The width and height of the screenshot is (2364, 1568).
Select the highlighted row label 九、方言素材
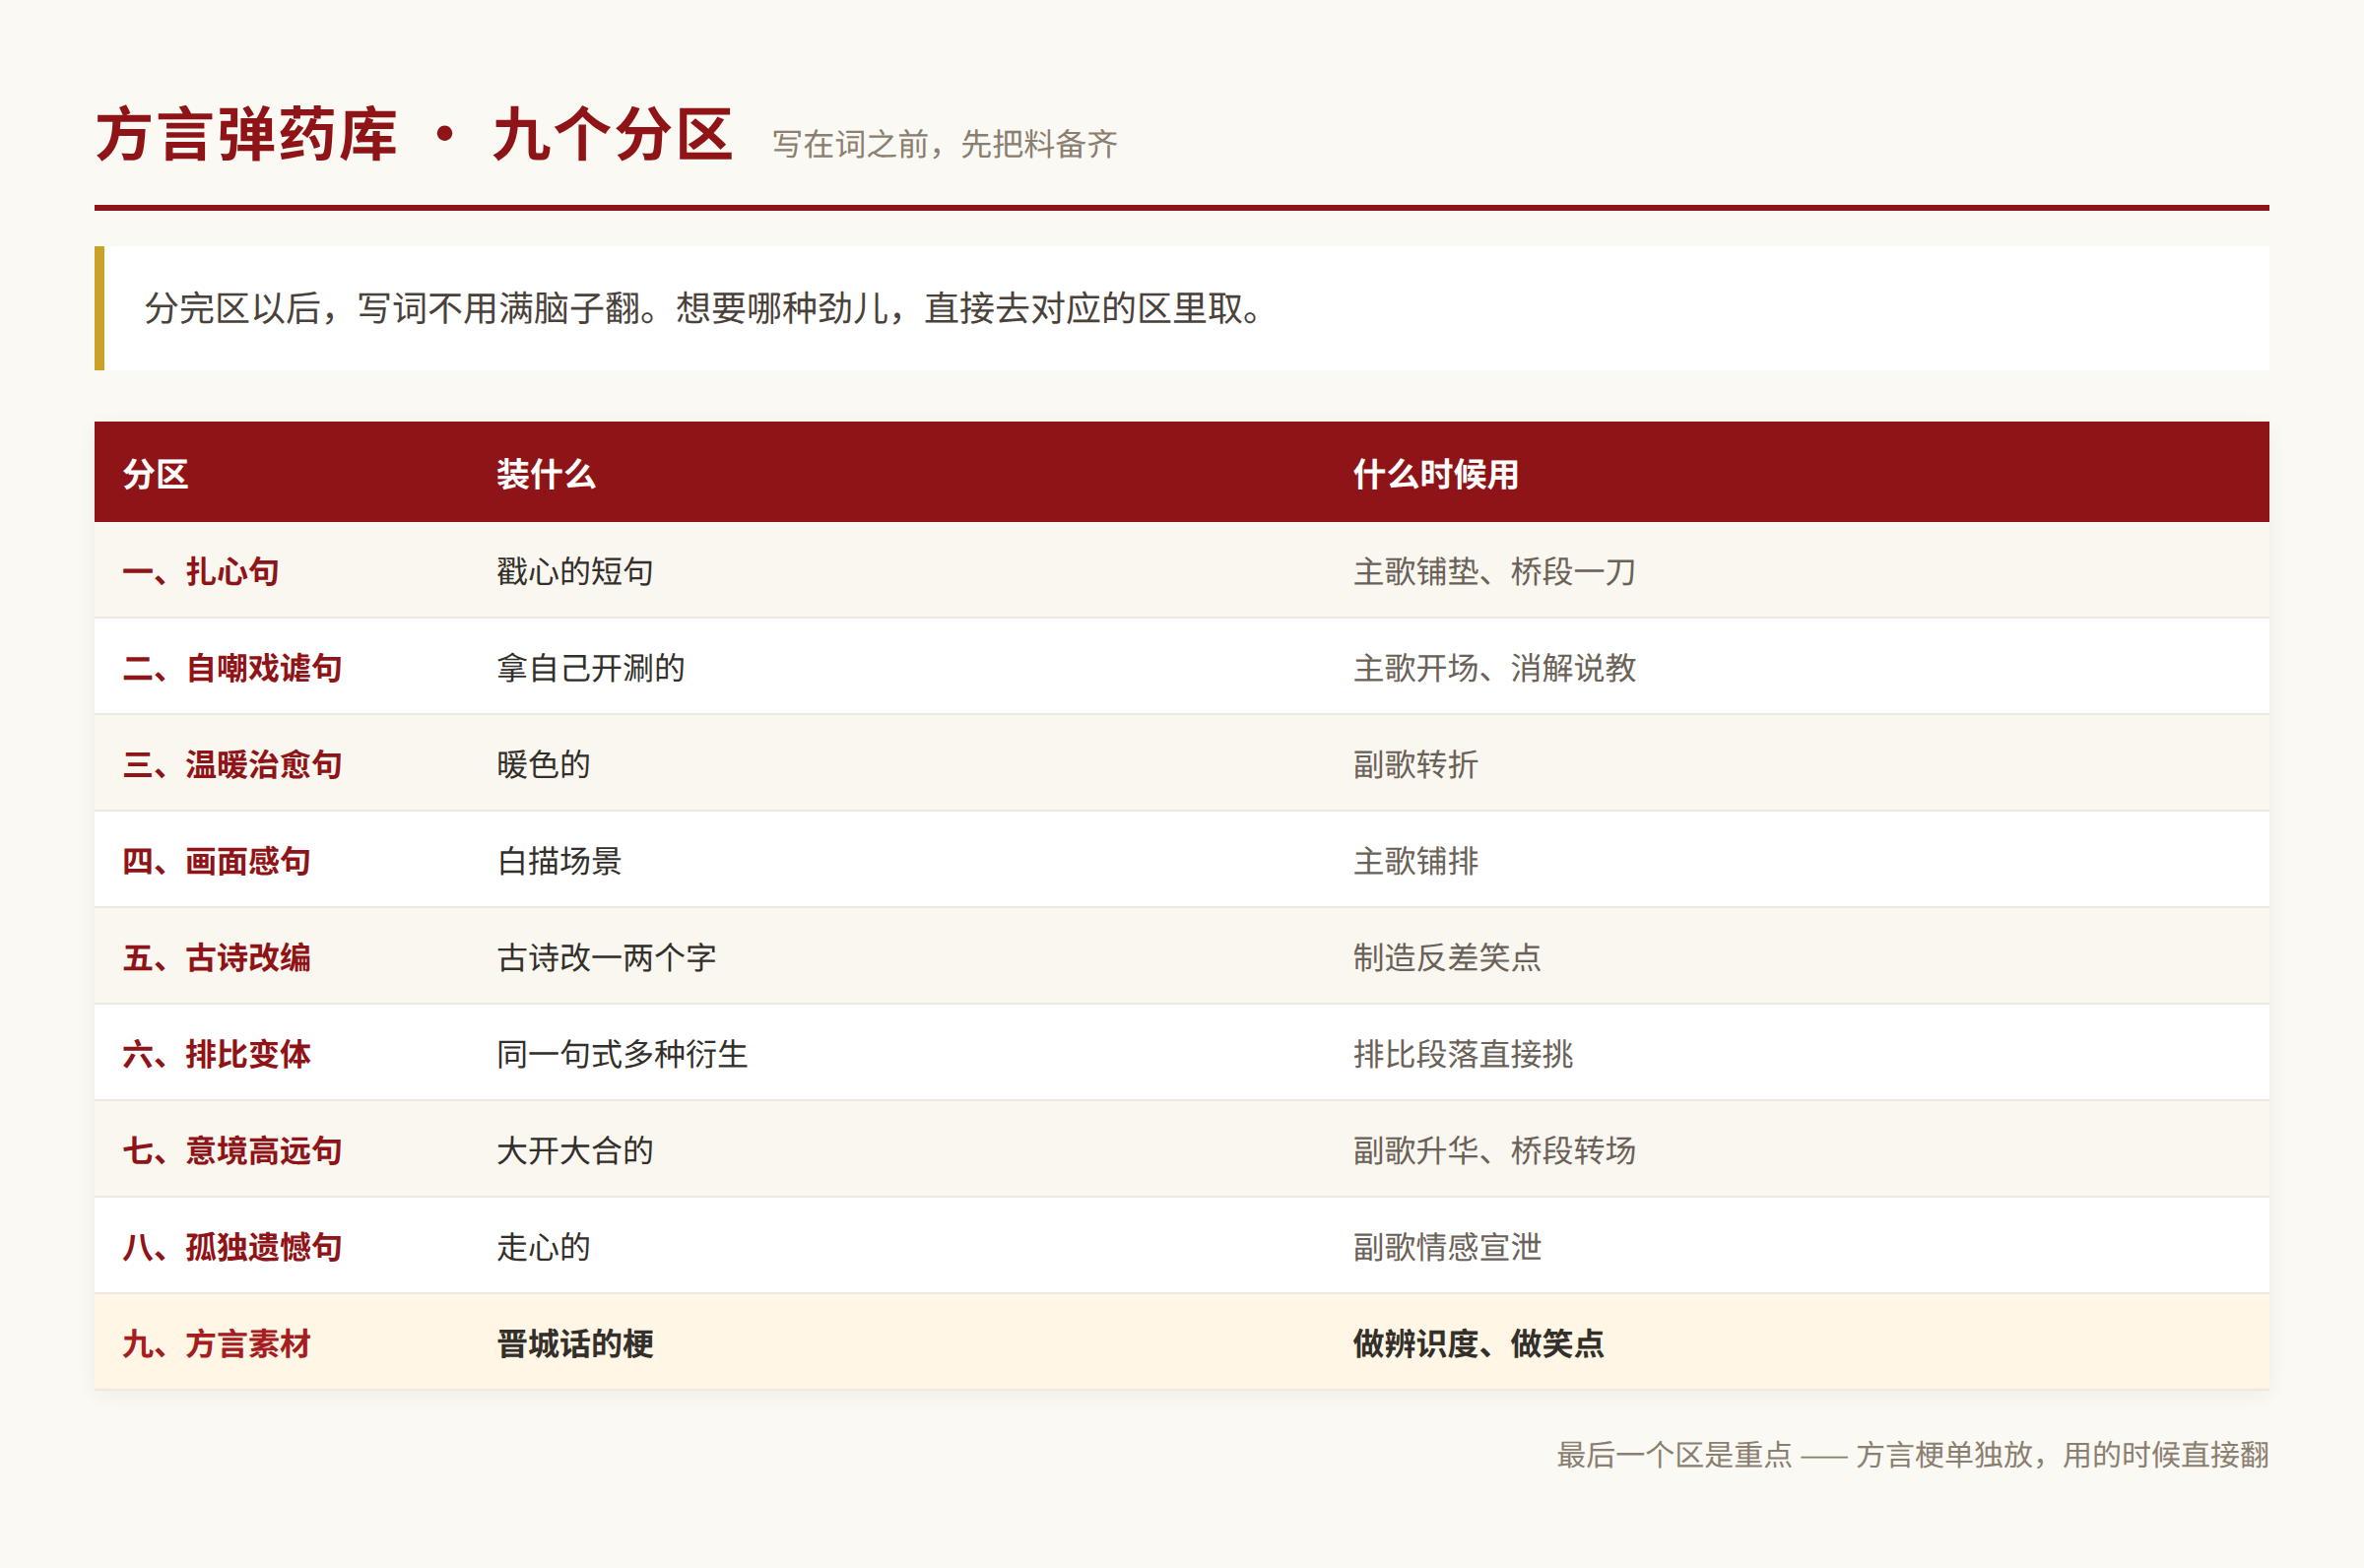point(217,1343)
